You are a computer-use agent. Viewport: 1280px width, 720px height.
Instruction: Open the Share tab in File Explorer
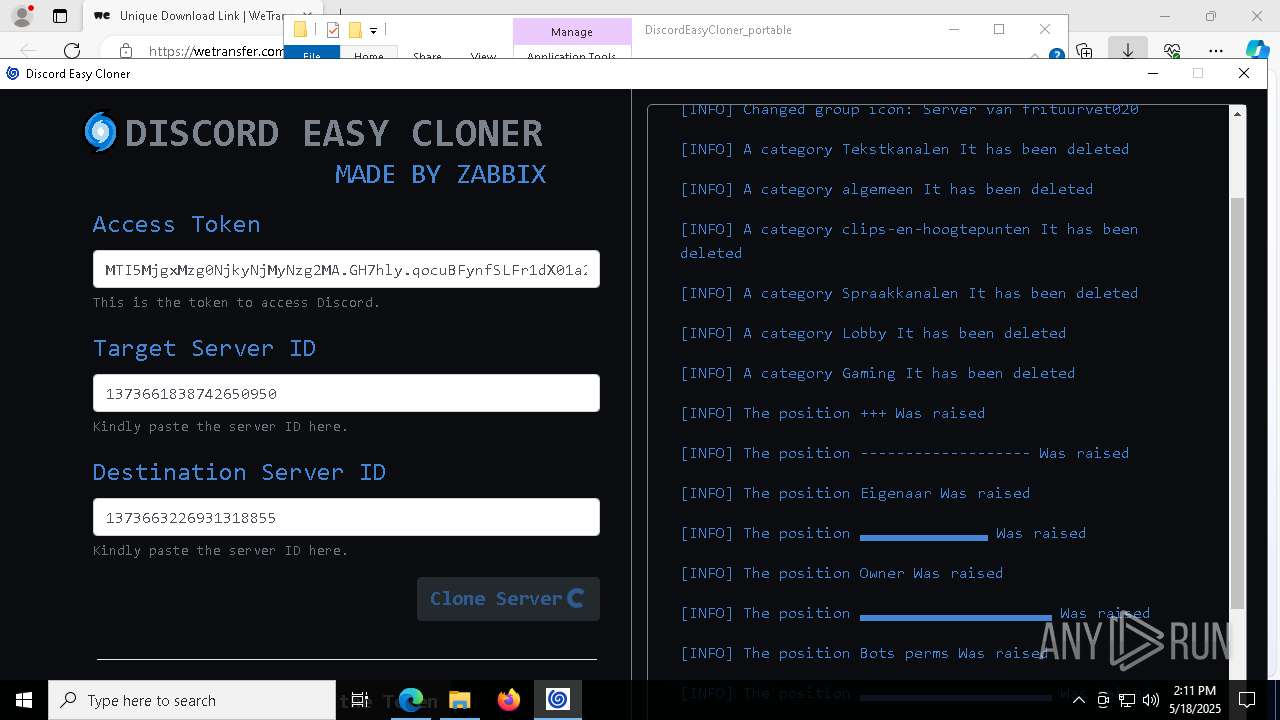click(427, 56)
